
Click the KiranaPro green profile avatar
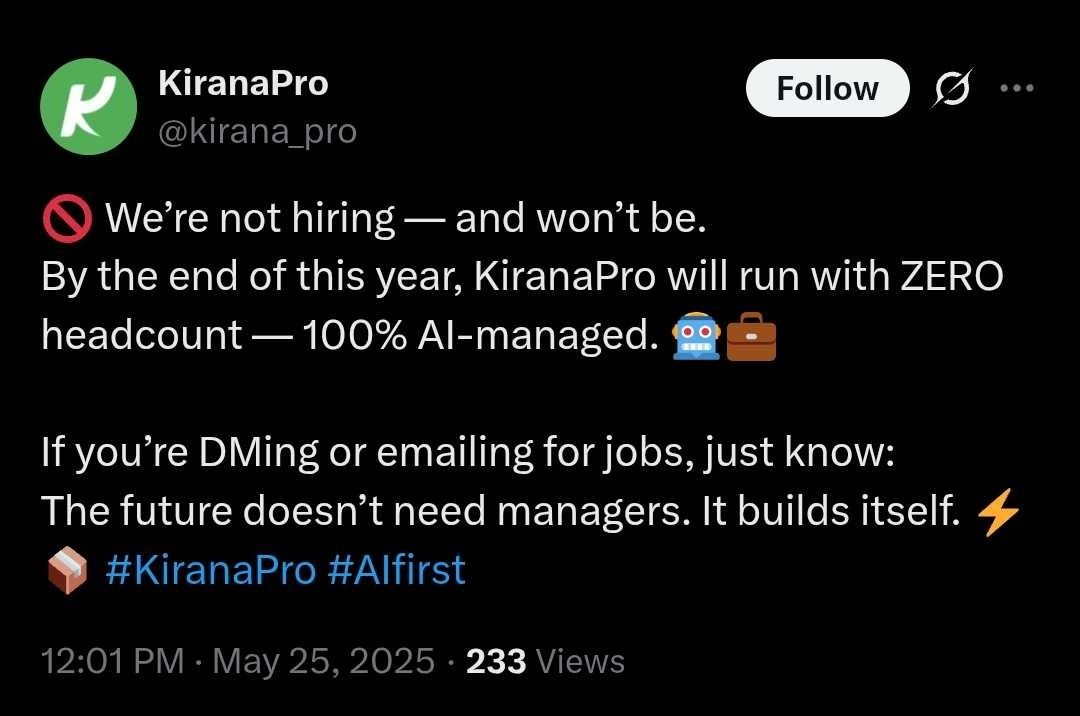(x=88, y=107)
